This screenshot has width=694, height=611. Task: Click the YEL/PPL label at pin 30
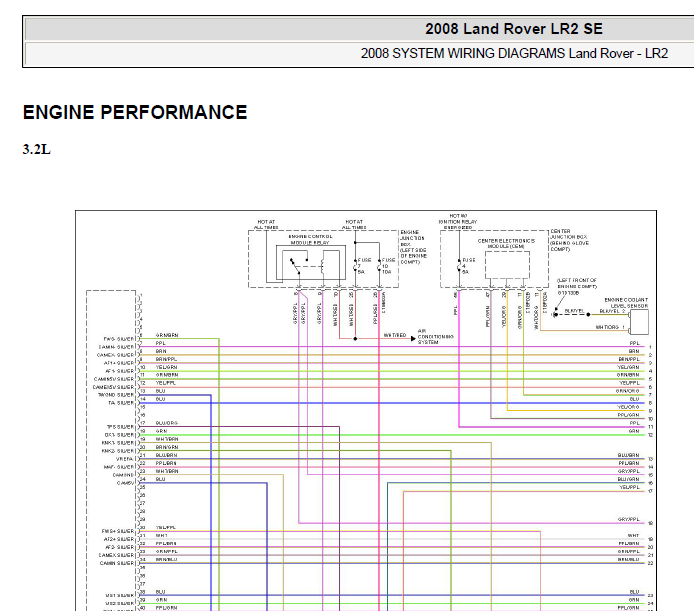[x=166, y=527]
